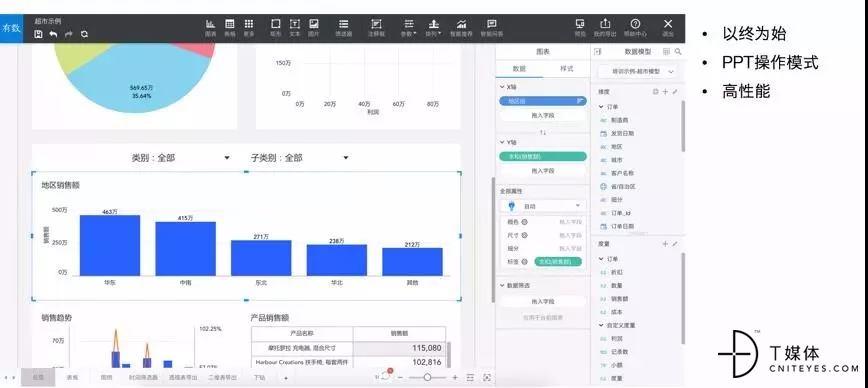The width and height of the screenshot is (868, 388).
Task: Click the green label pill in 标签 row
Action: (558, 262)
